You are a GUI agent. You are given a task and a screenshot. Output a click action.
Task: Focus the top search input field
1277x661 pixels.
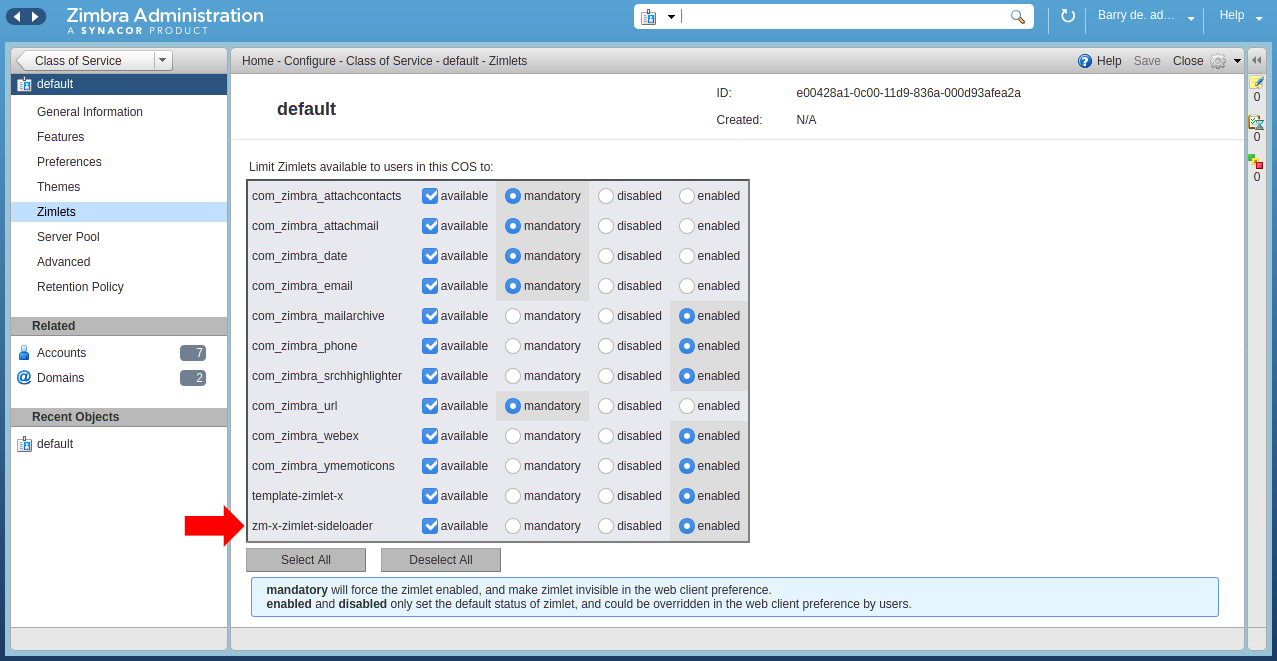tap(843, 17)
